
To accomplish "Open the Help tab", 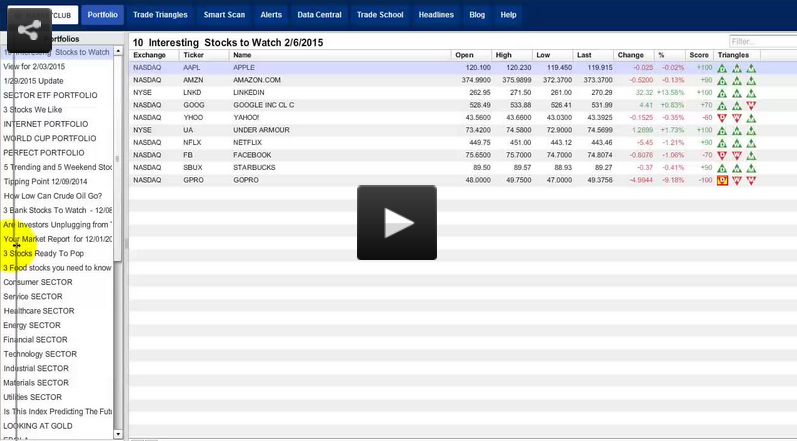I will [508, 15].
